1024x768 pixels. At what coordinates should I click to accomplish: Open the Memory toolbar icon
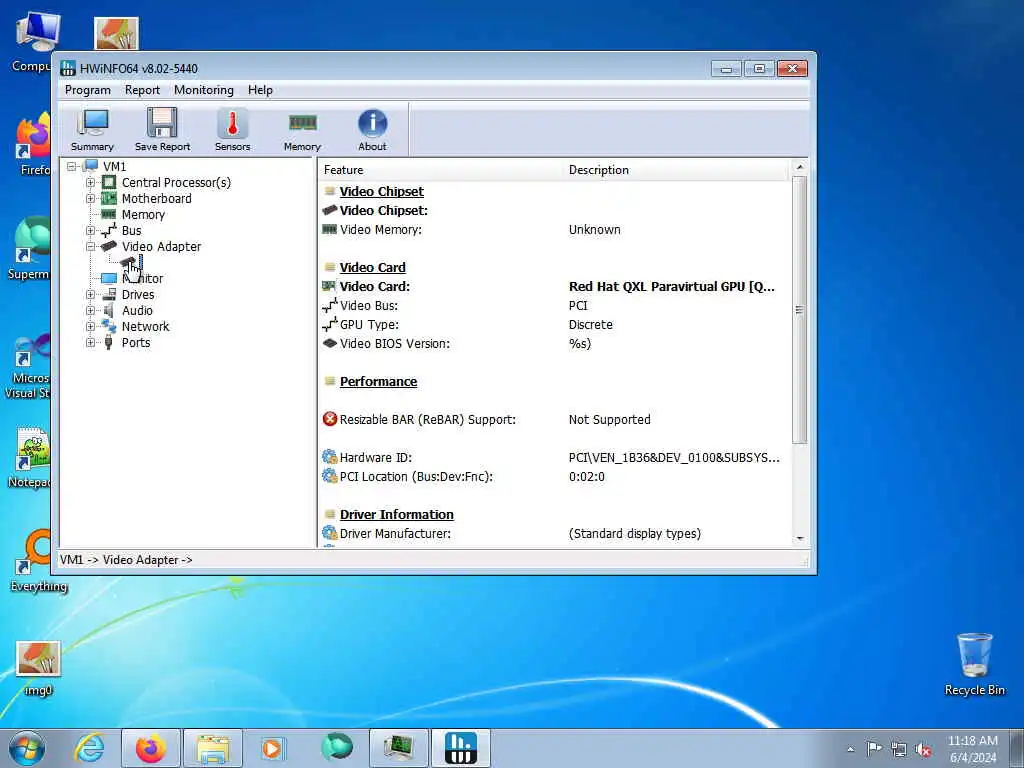point(302,130)
